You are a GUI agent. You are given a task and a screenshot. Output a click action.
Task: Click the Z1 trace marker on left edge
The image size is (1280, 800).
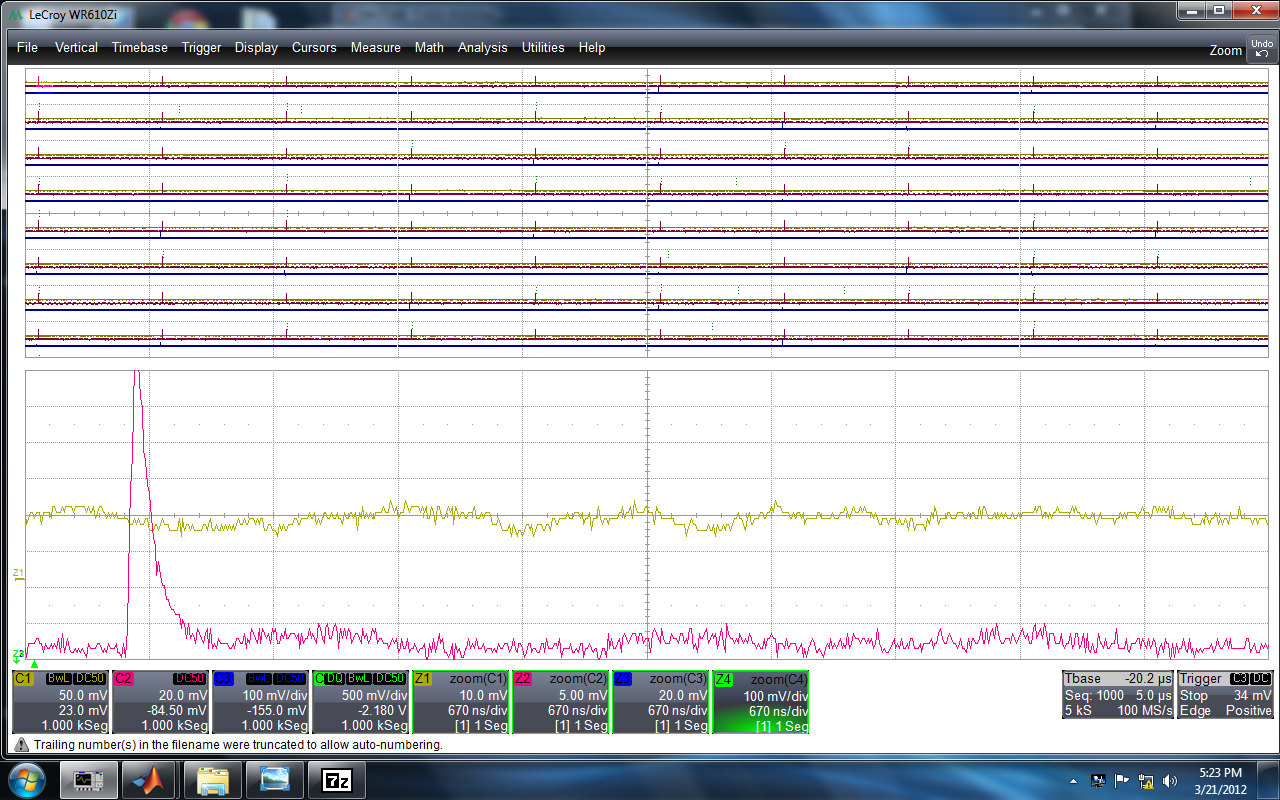pos(18,573)
